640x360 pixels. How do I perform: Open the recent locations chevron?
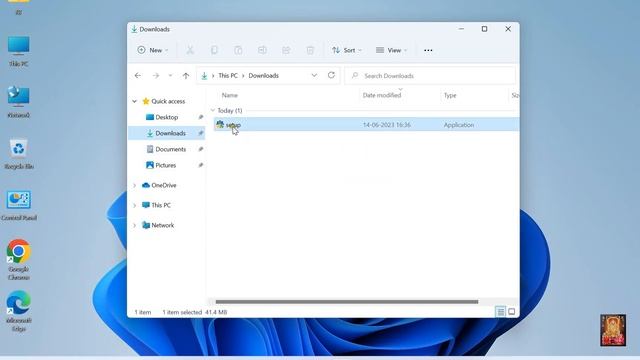(x=171, y=76)
